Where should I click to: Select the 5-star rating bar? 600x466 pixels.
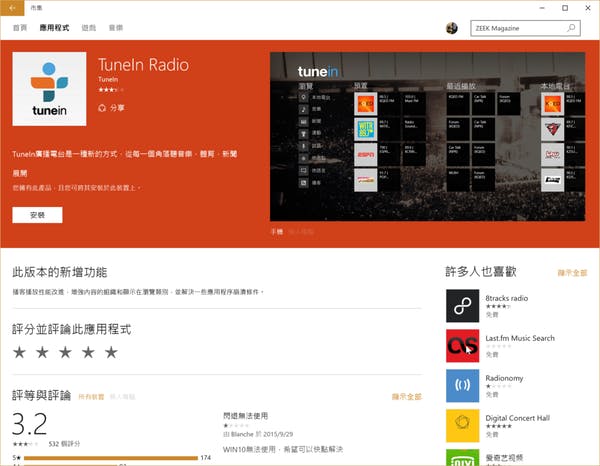pos(111,458)
